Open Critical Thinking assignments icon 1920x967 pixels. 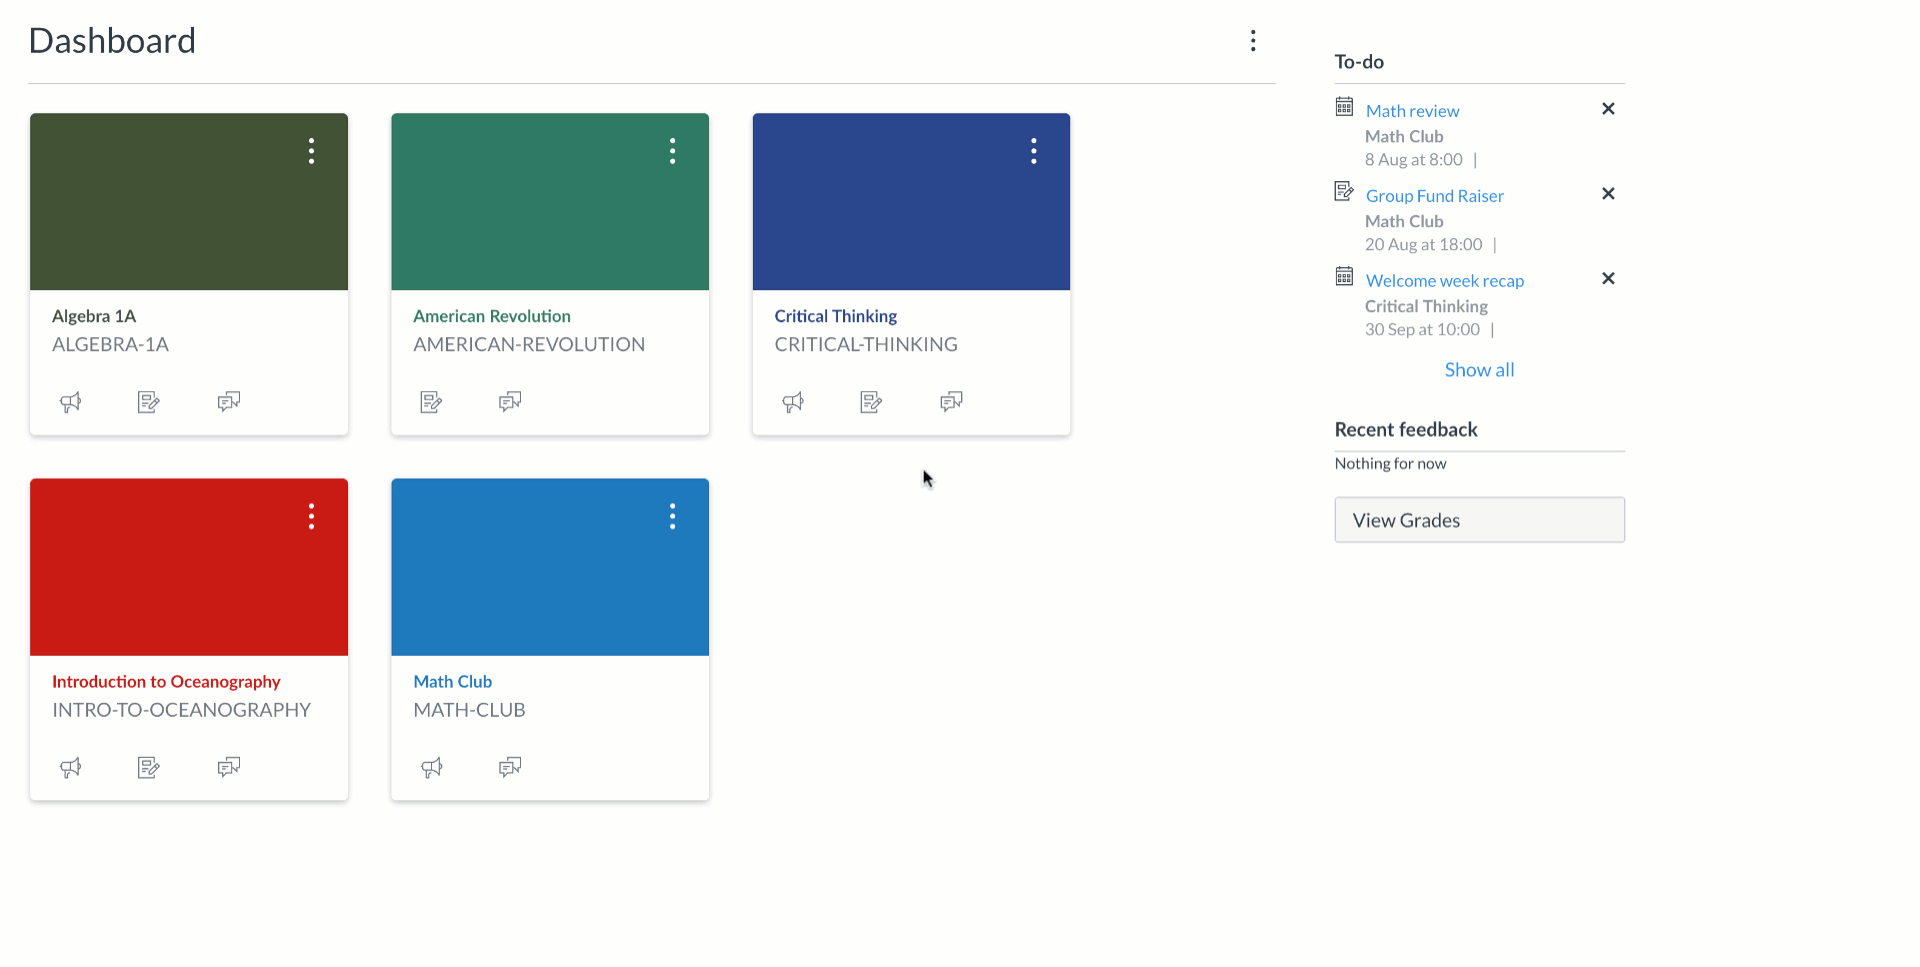point(871,402)
